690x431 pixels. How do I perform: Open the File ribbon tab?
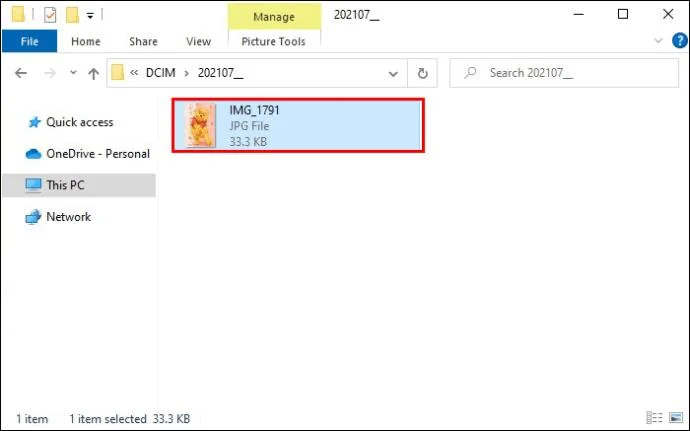[29, 41]
